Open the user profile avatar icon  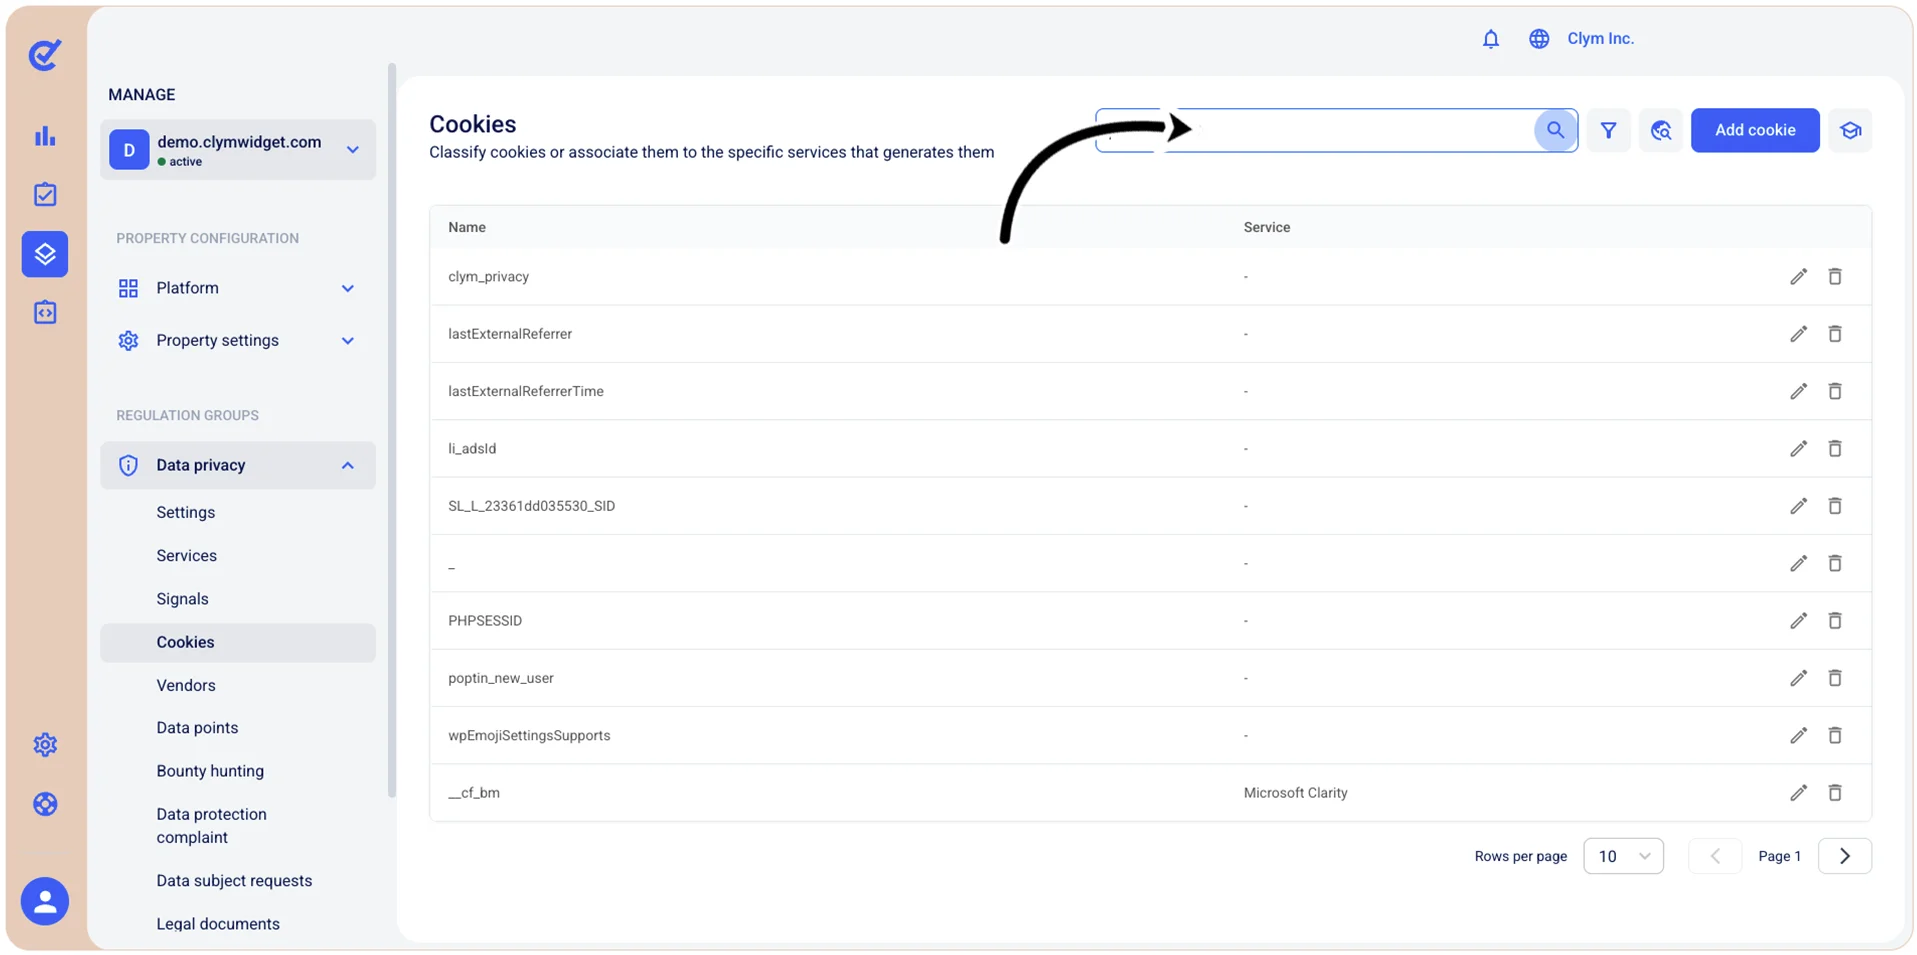(x=45, y=901)
